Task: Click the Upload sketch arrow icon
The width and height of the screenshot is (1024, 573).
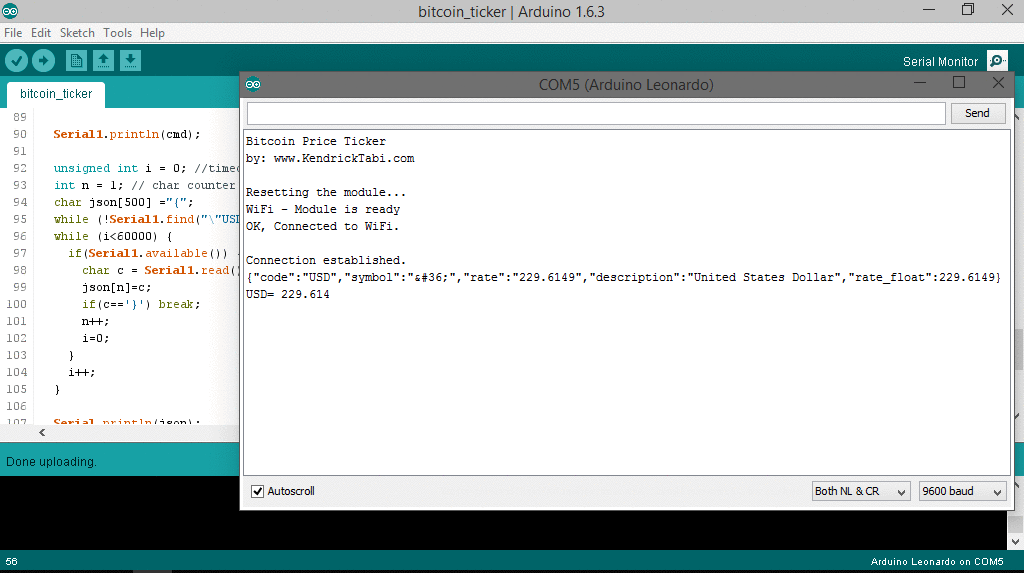Action: pos(43,61)
